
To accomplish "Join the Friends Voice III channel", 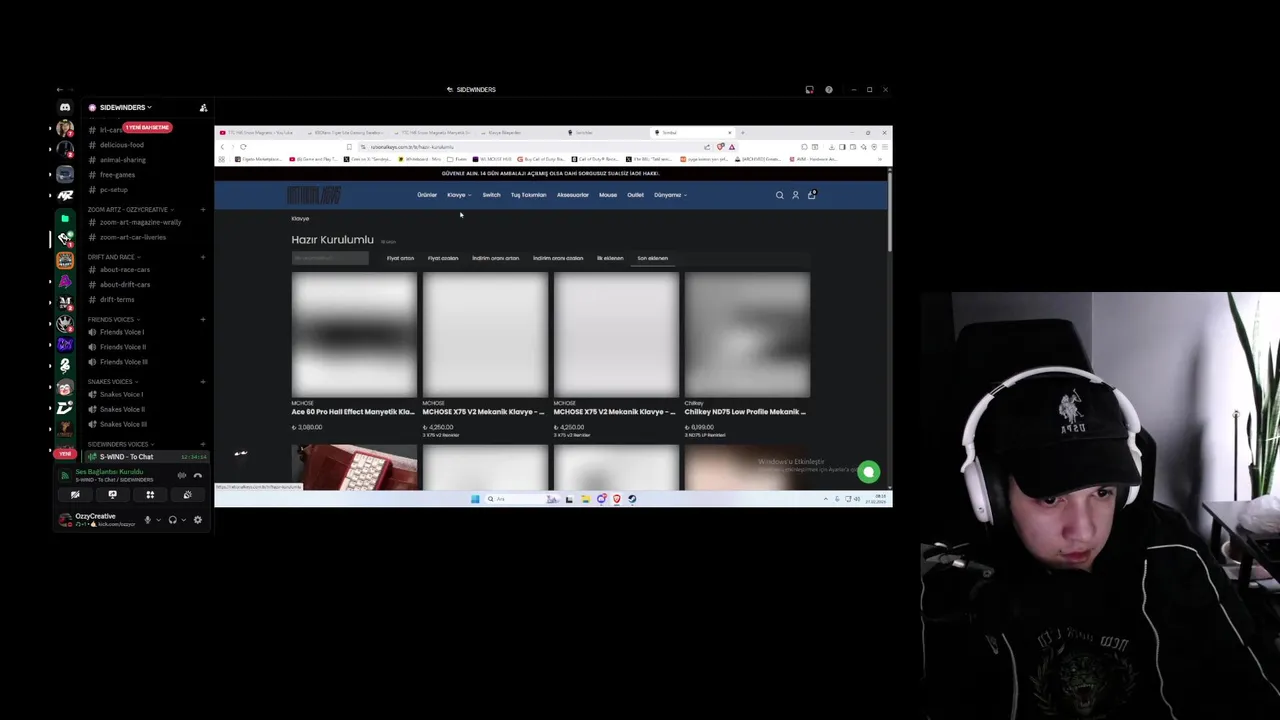I will coord(123,362).
